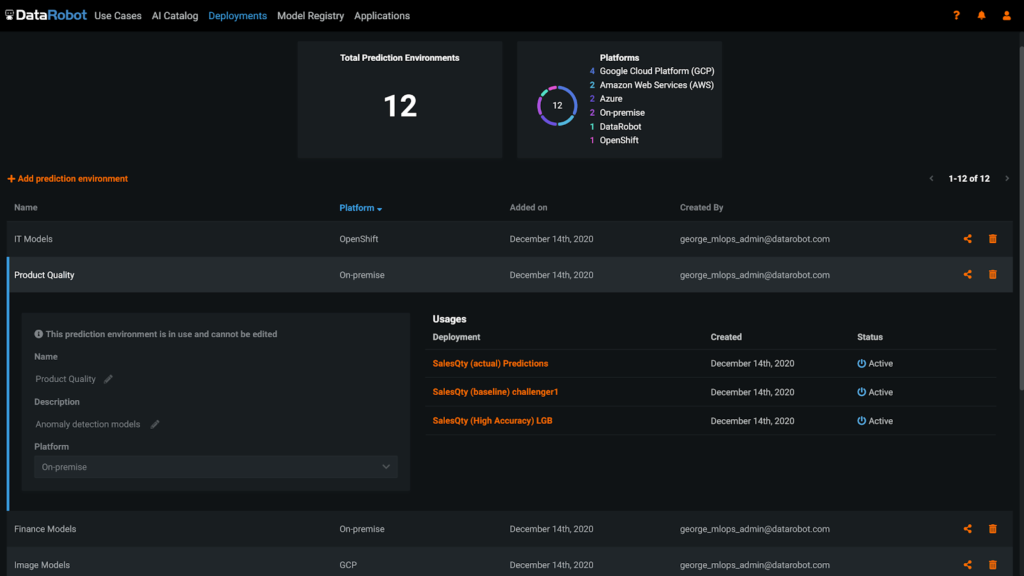Share the Image Models environment
1024x576 pixels.
(x=967, y=565)
